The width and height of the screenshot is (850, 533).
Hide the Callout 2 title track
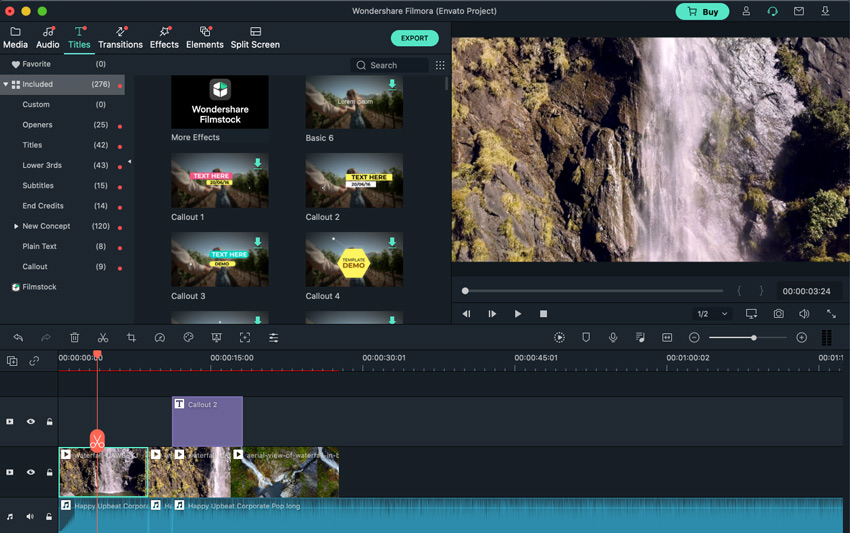click(31, 421)
